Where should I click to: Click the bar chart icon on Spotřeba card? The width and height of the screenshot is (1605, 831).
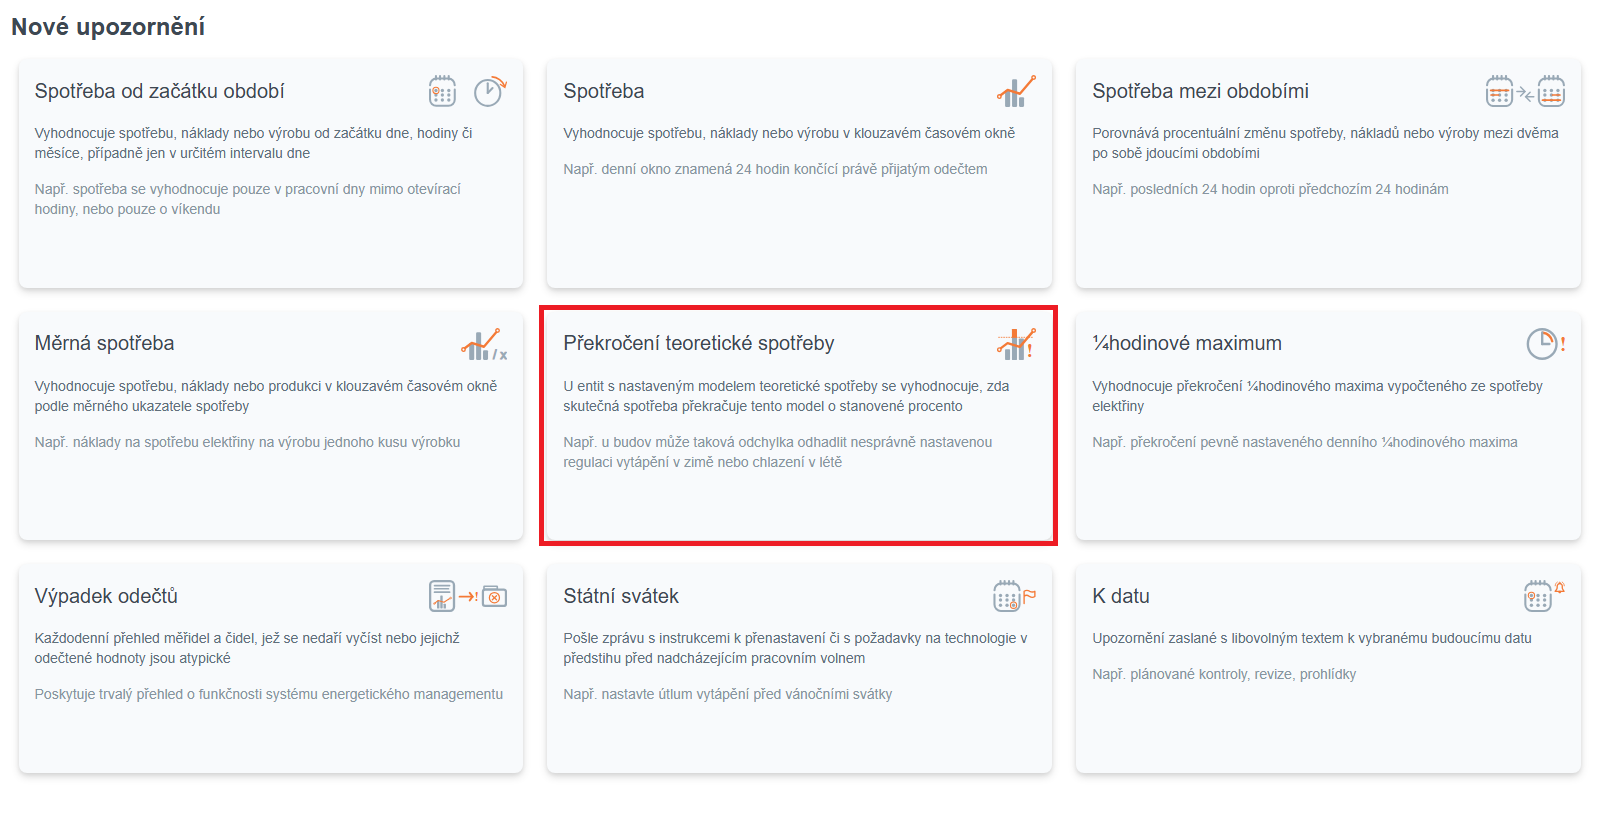1016,91
